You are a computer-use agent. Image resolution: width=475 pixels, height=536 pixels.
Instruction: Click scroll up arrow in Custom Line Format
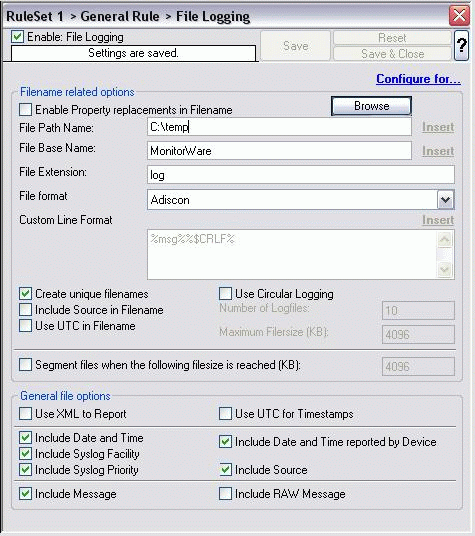pos(445,239)
